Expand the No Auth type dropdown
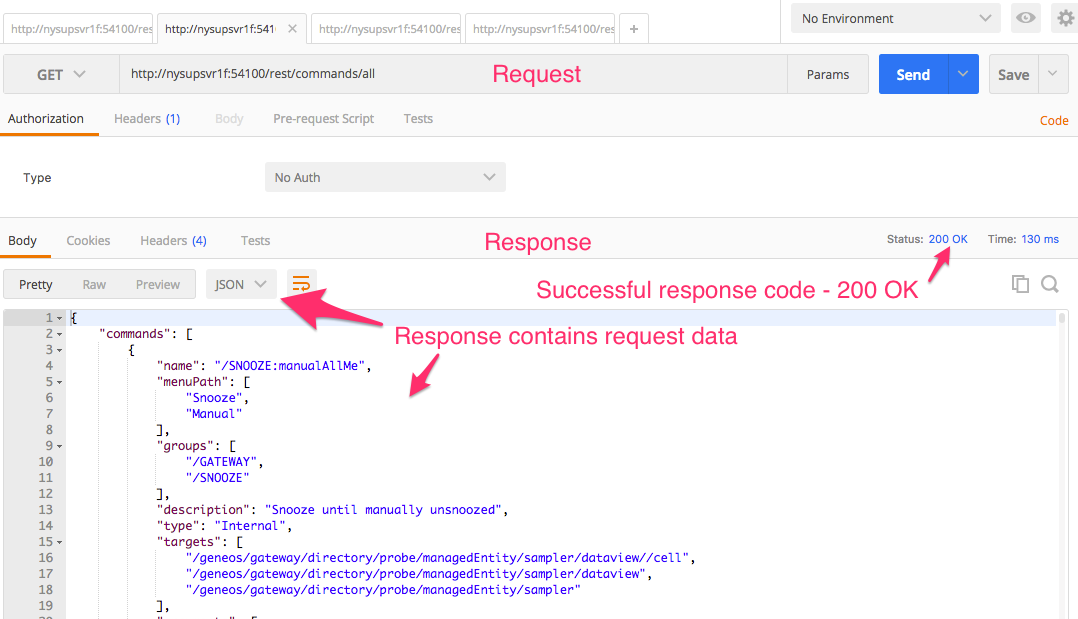The height and width of the screenshot is (619, 1078). tap(385, 177)
